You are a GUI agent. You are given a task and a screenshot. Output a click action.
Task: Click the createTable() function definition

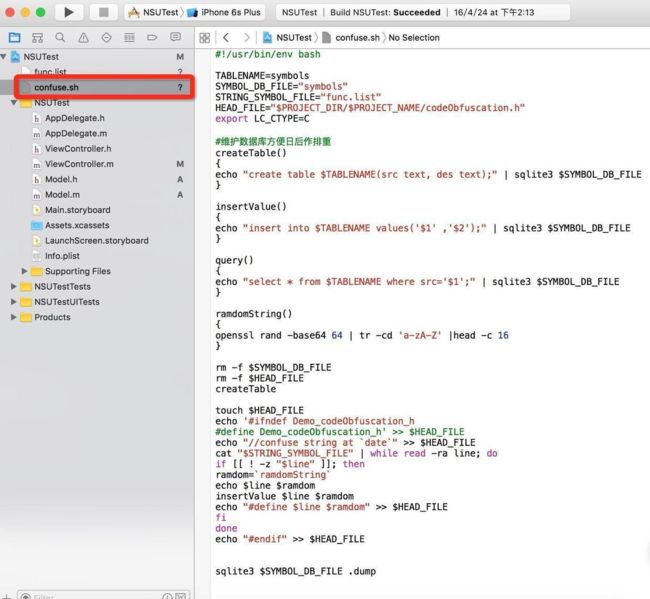pyautogui.click(x=251, y=153)
